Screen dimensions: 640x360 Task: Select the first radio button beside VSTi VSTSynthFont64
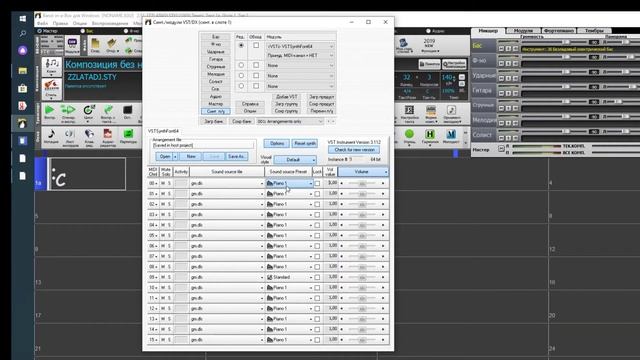pos(241,45)
